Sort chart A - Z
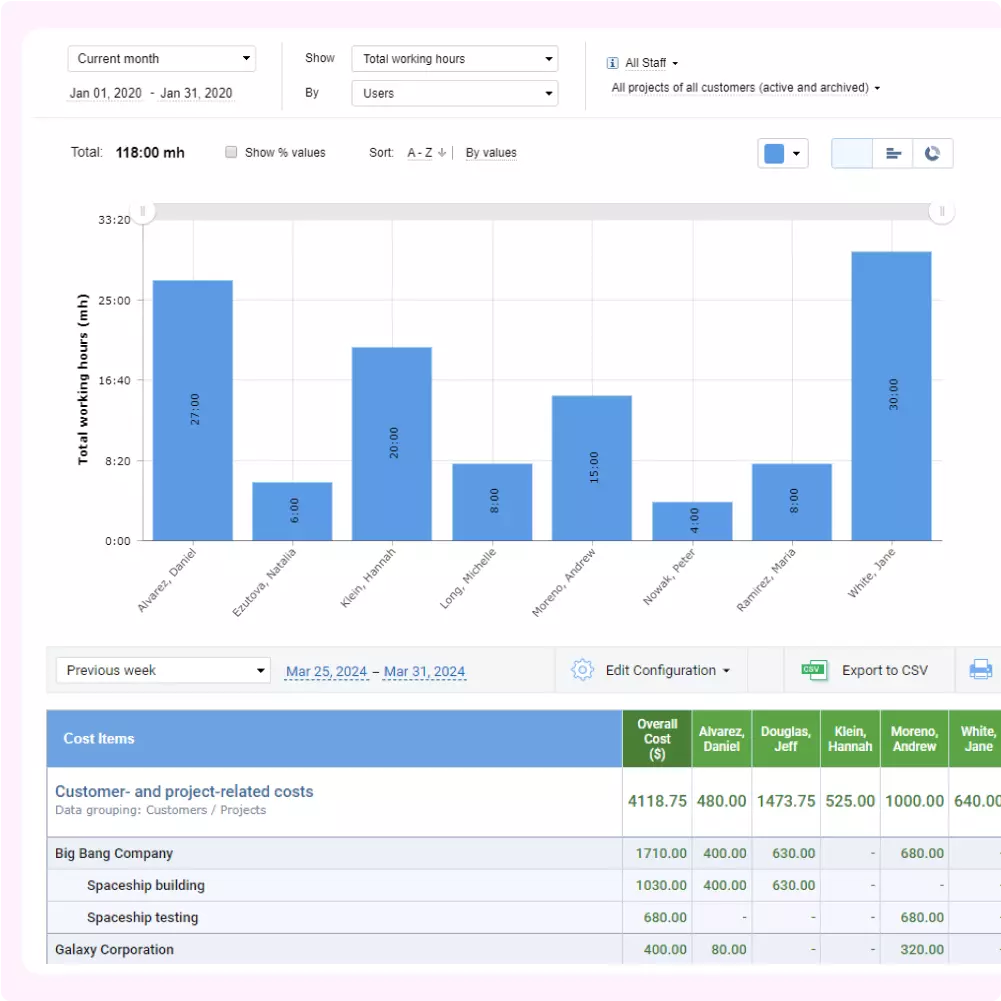 pos(419,153)
